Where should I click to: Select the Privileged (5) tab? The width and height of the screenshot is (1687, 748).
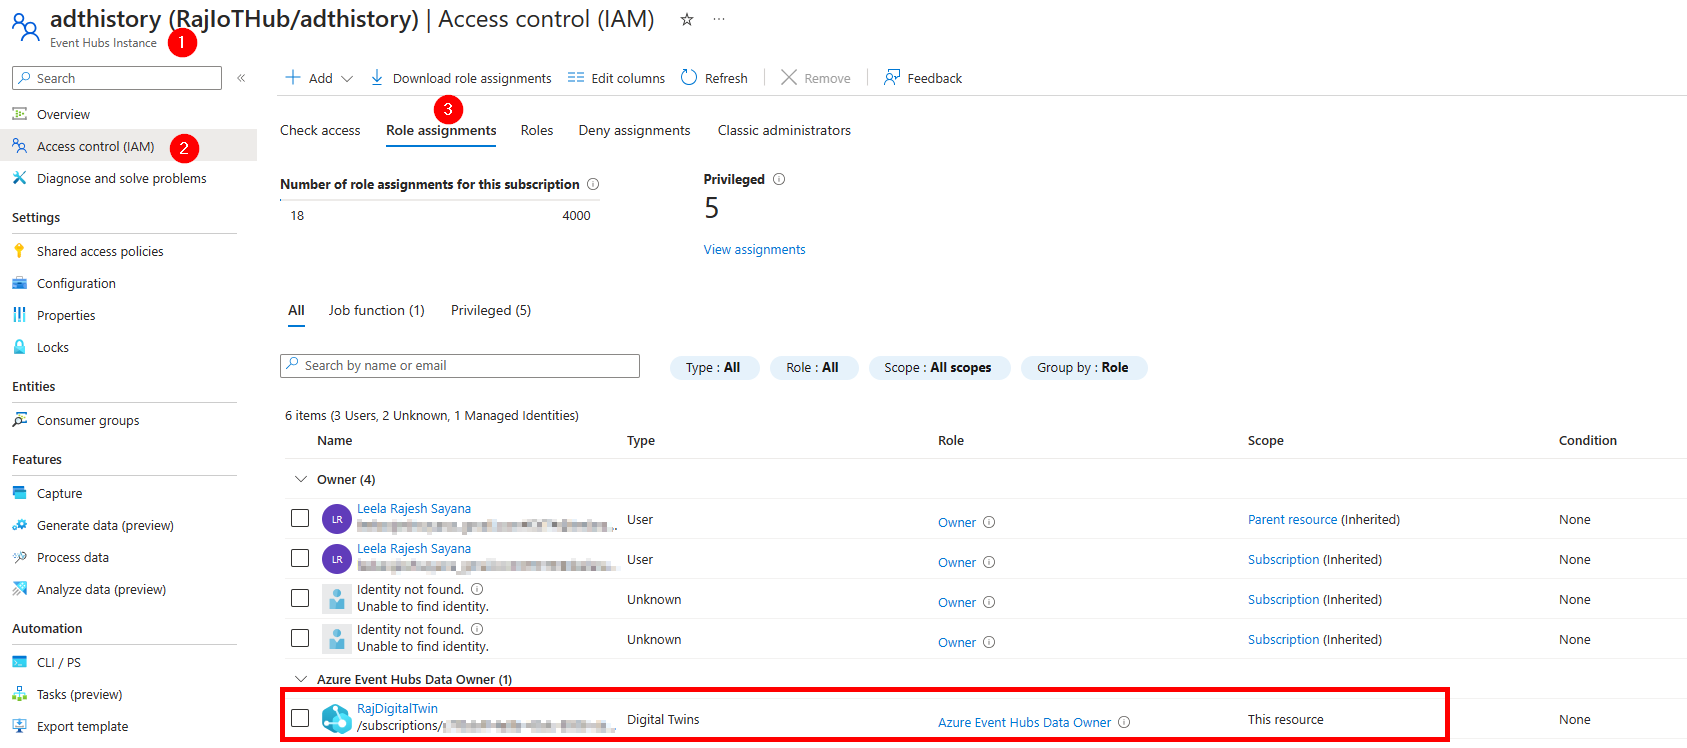[x=491, y=310]
